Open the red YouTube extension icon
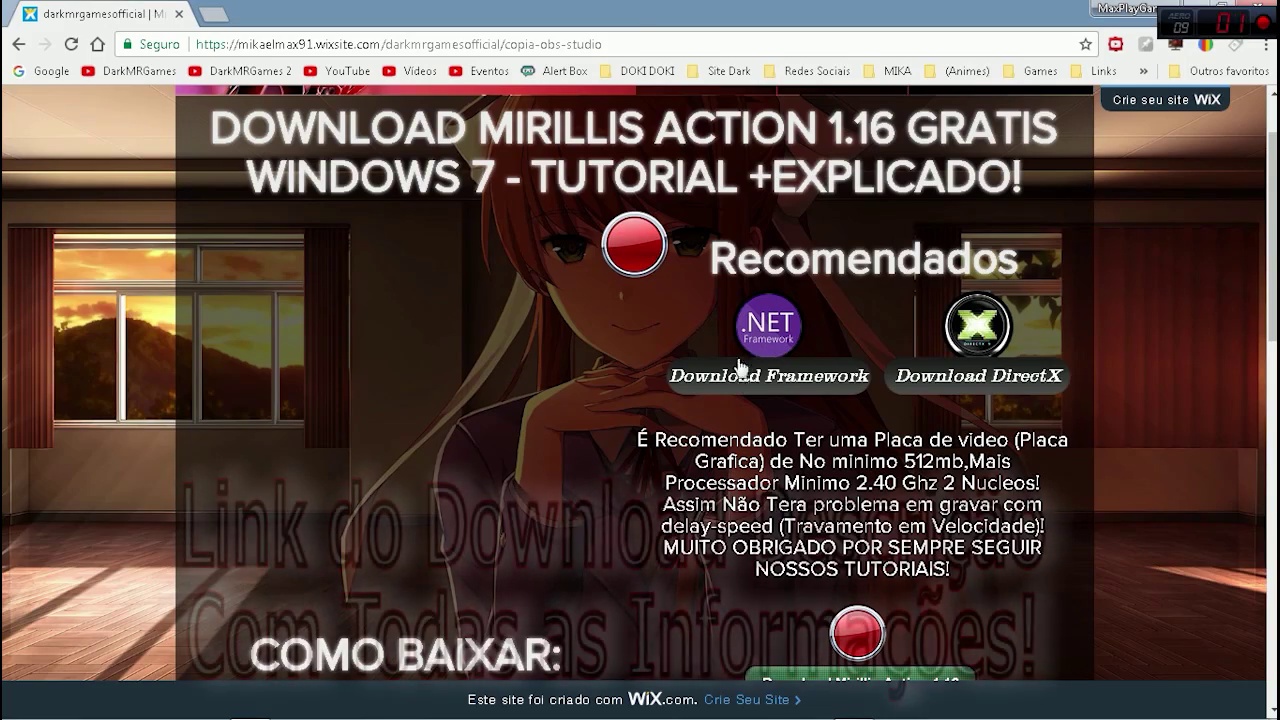The width and height of the screenshot is (1280, 720). [x=1116, y=44]
